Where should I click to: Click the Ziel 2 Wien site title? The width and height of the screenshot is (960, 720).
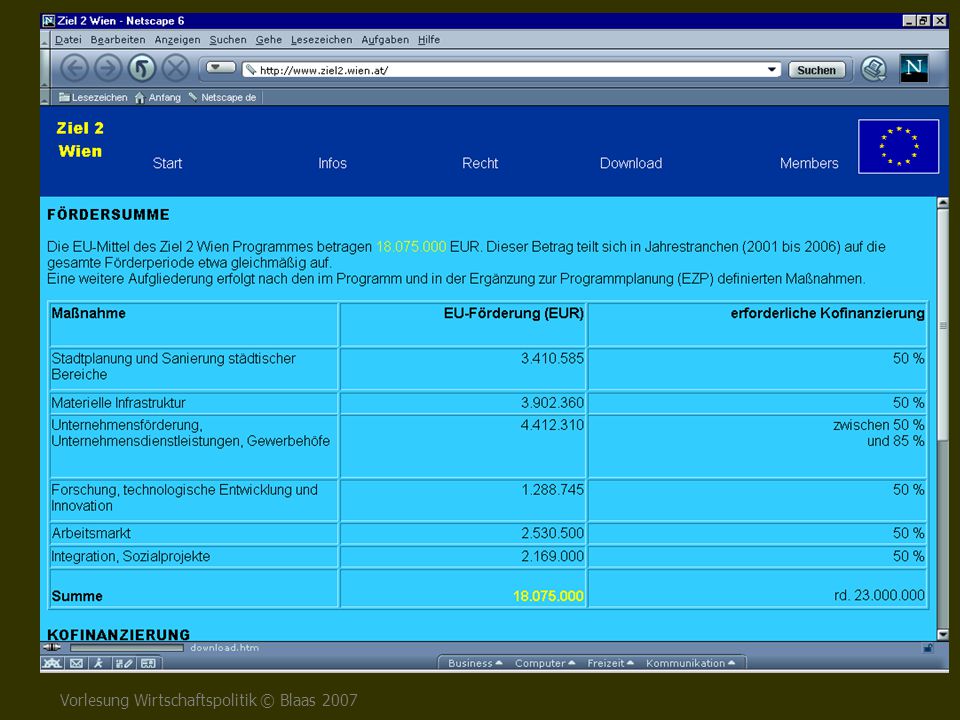point(80,140)
